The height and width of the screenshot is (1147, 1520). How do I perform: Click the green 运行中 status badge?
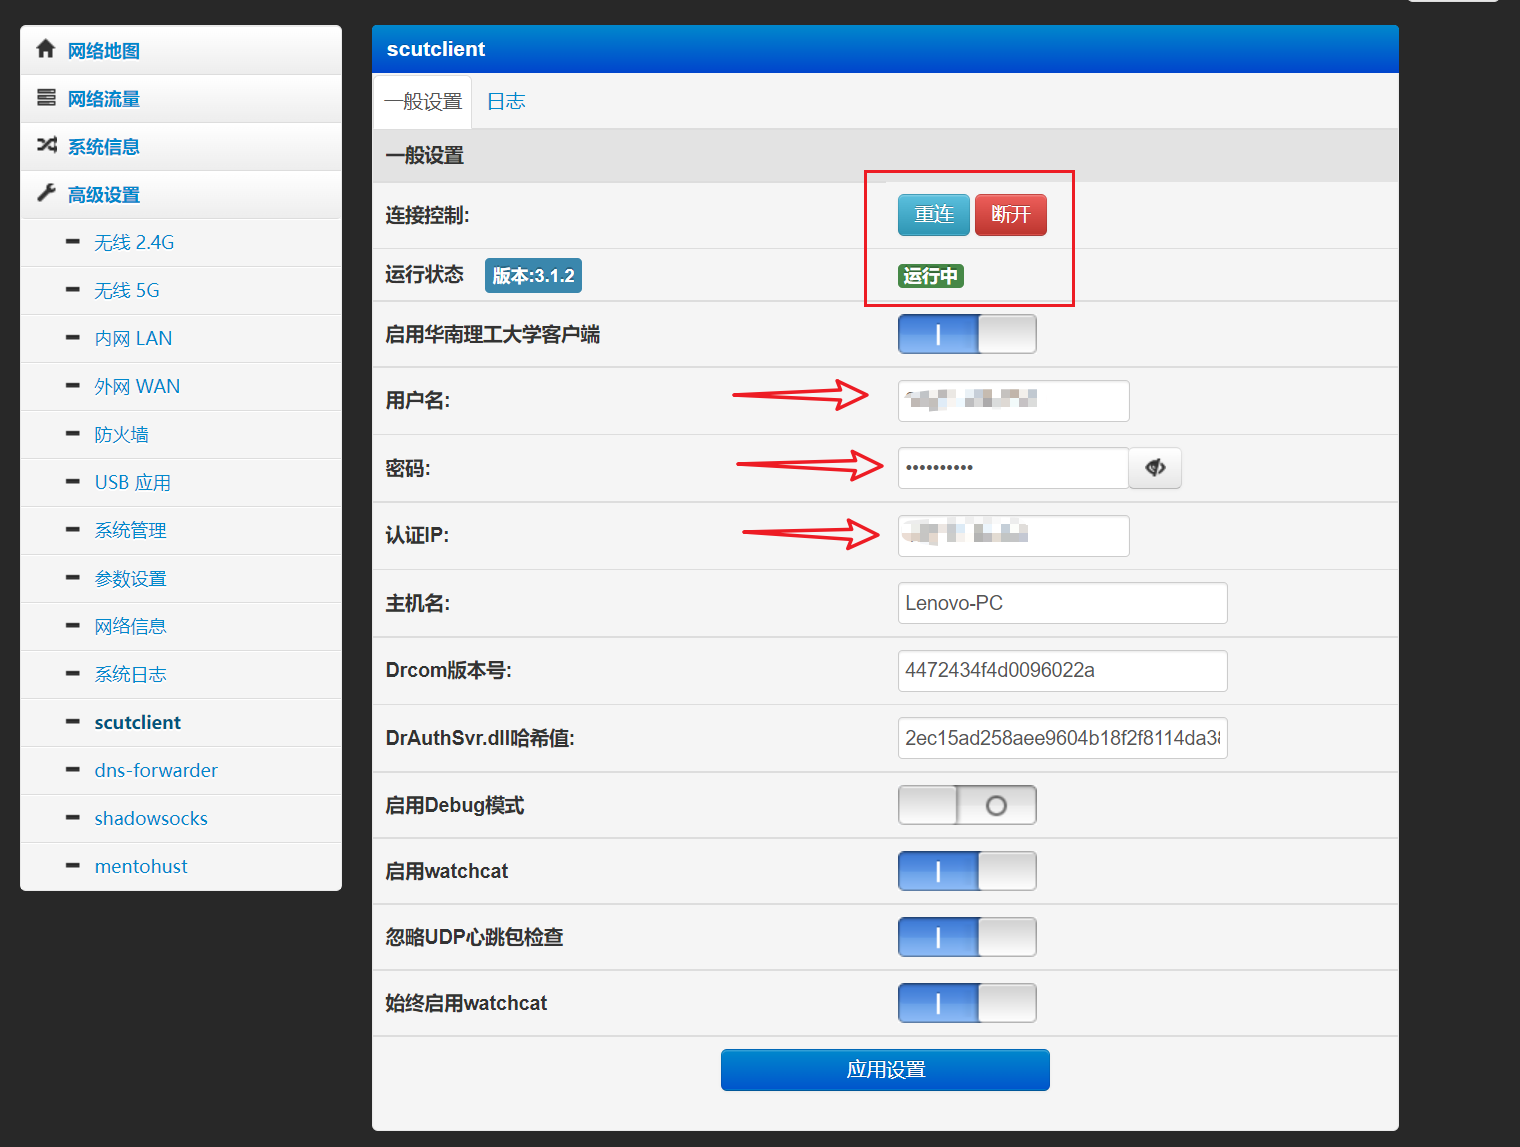point(930,276)
